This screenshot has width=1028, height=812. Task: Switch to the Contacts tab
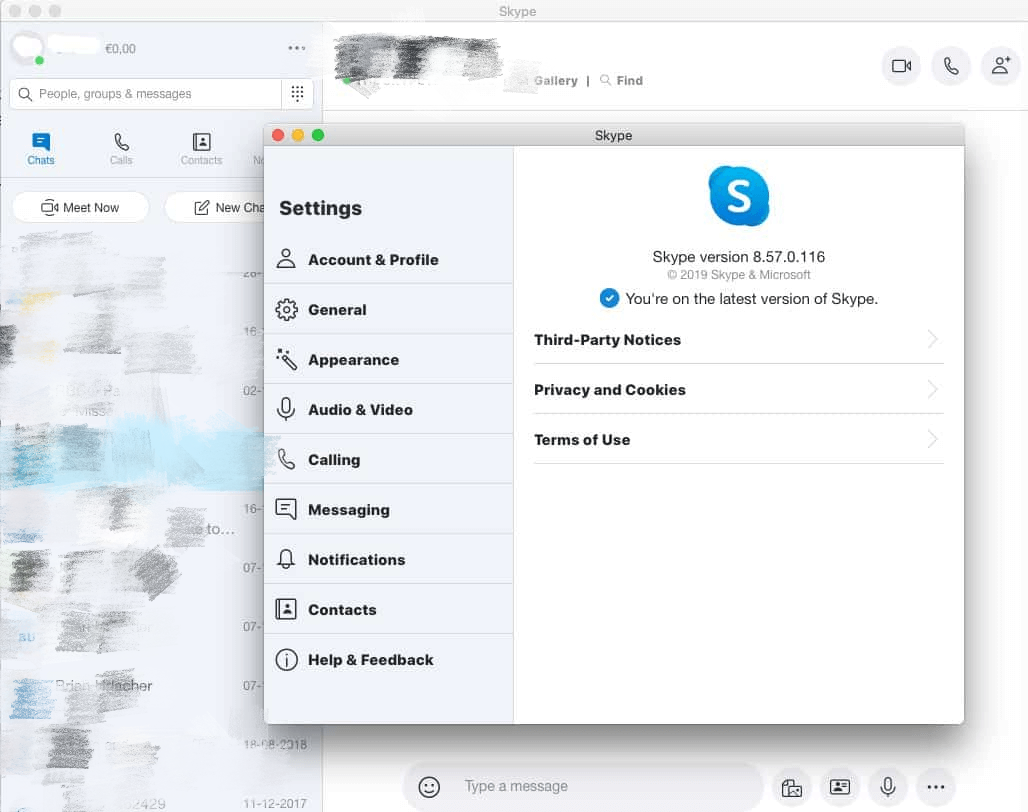coord(201,149)
